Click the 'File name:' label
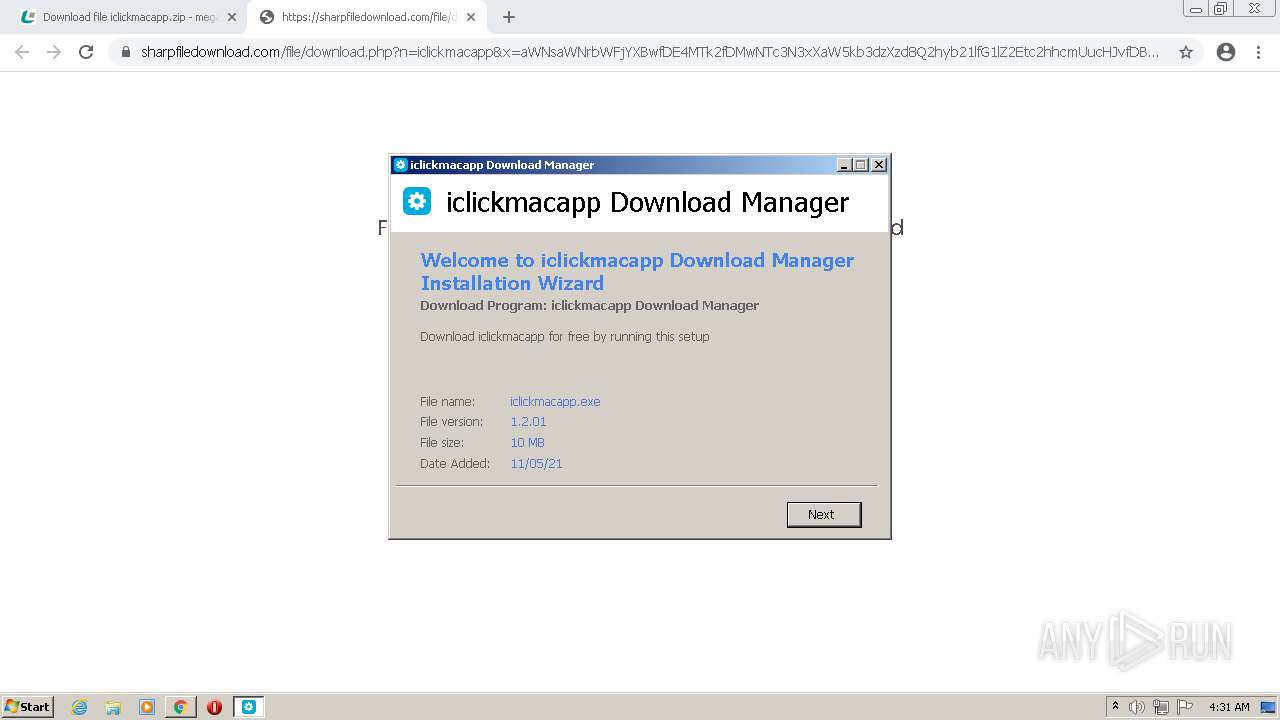The height and width of the screenshot is (720, 1280). 447,401
